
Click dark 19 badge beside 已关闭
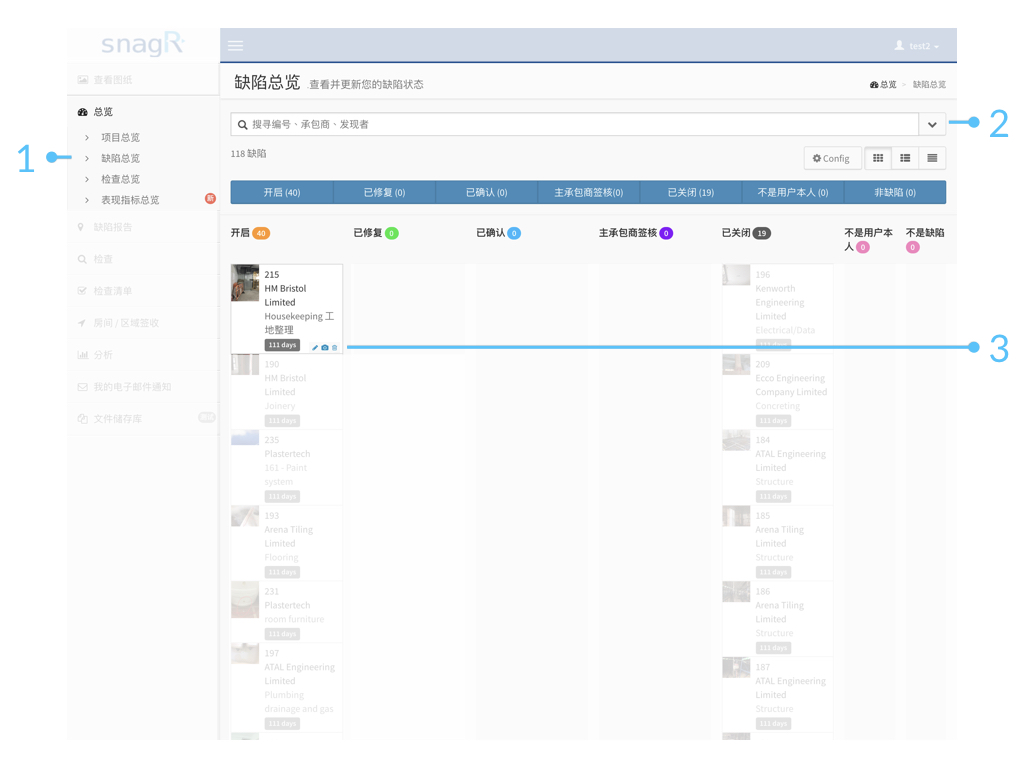coord(761,233)
